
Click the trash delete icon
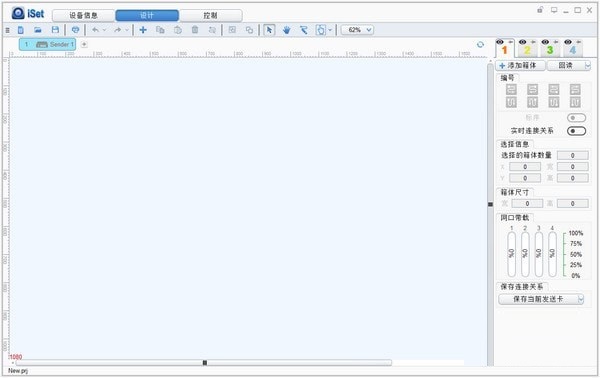click(x=195, y=30)
